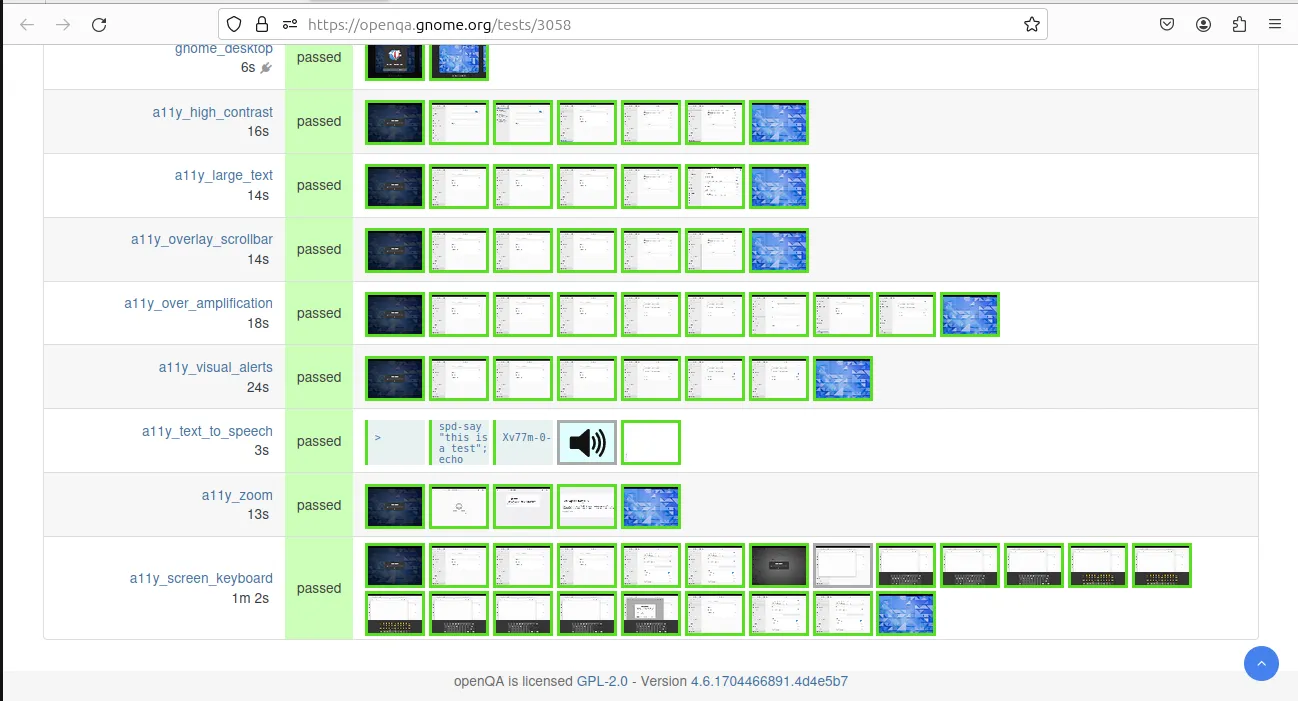Open the a11y_screen_keyboard test link

point(201,578)
